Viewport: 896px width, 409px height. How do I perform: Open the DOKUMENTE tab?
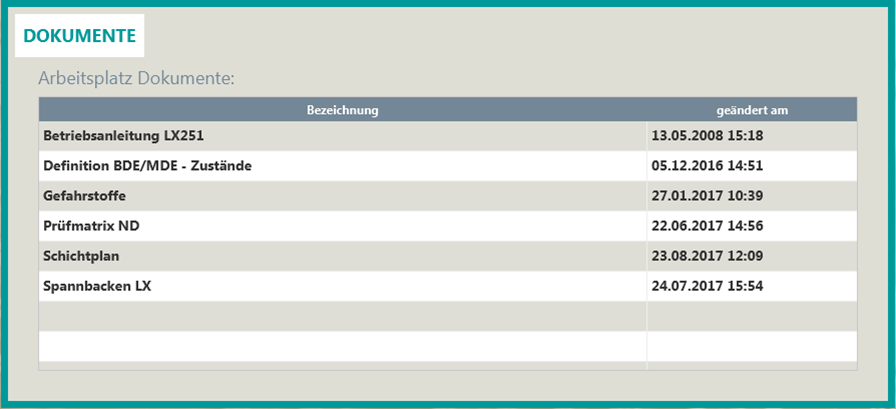(x=79, y=36)
